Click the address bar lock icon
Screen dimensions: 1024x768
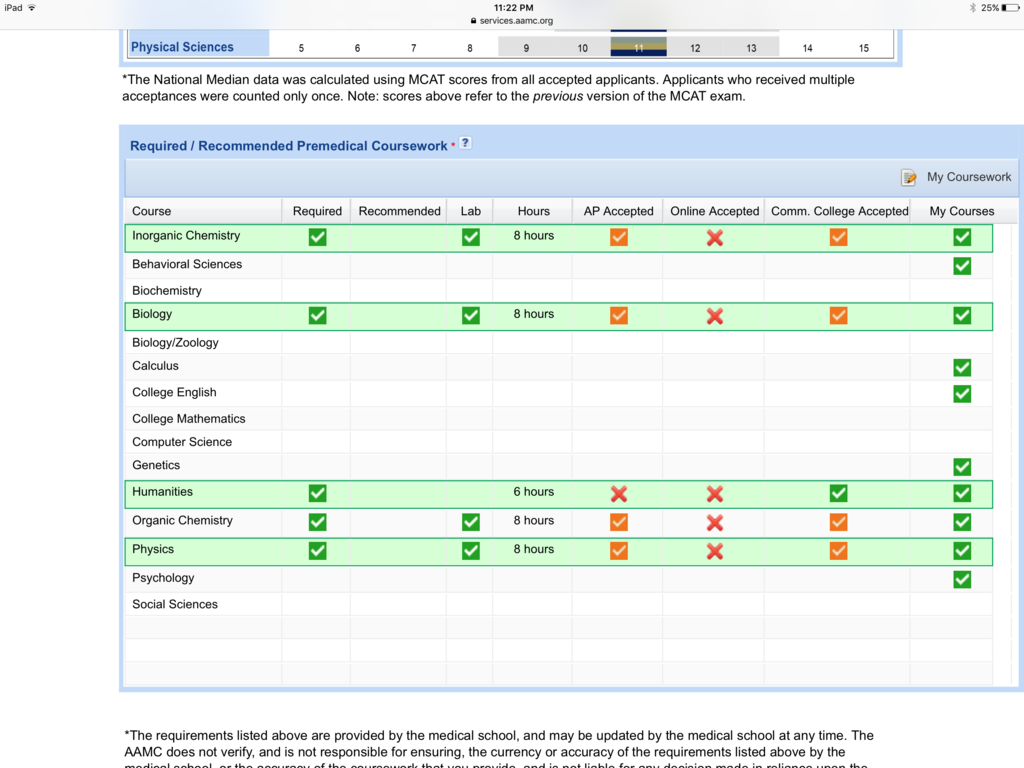click(x=473, y=21)
